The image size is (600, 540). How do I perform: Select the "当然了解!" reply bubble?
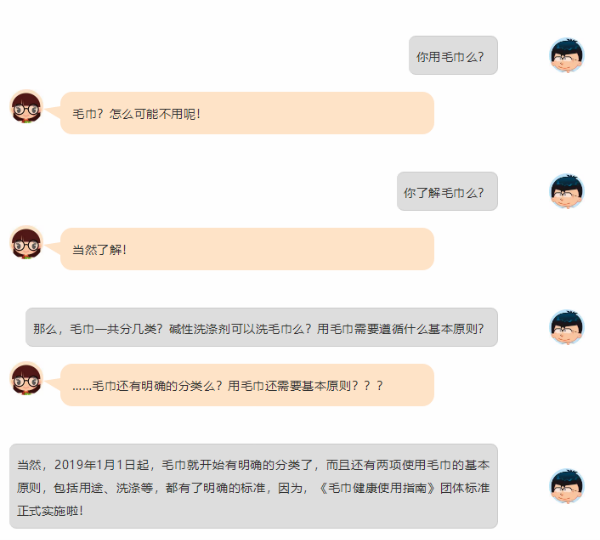tap(247, 249)
